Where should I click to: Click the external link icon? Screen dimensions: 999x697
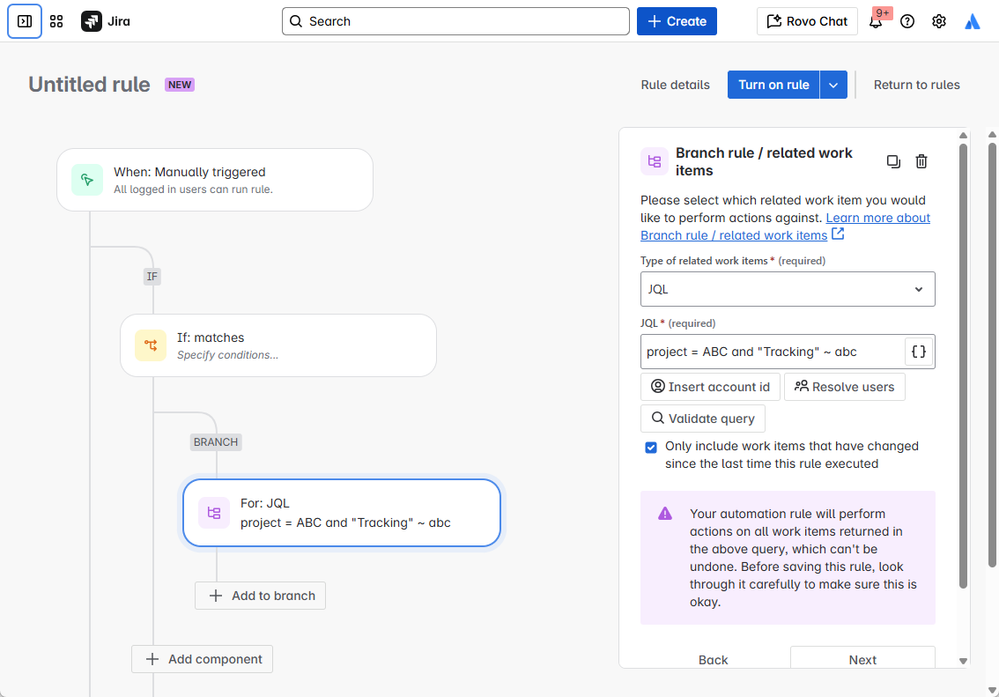click(838, 234)
